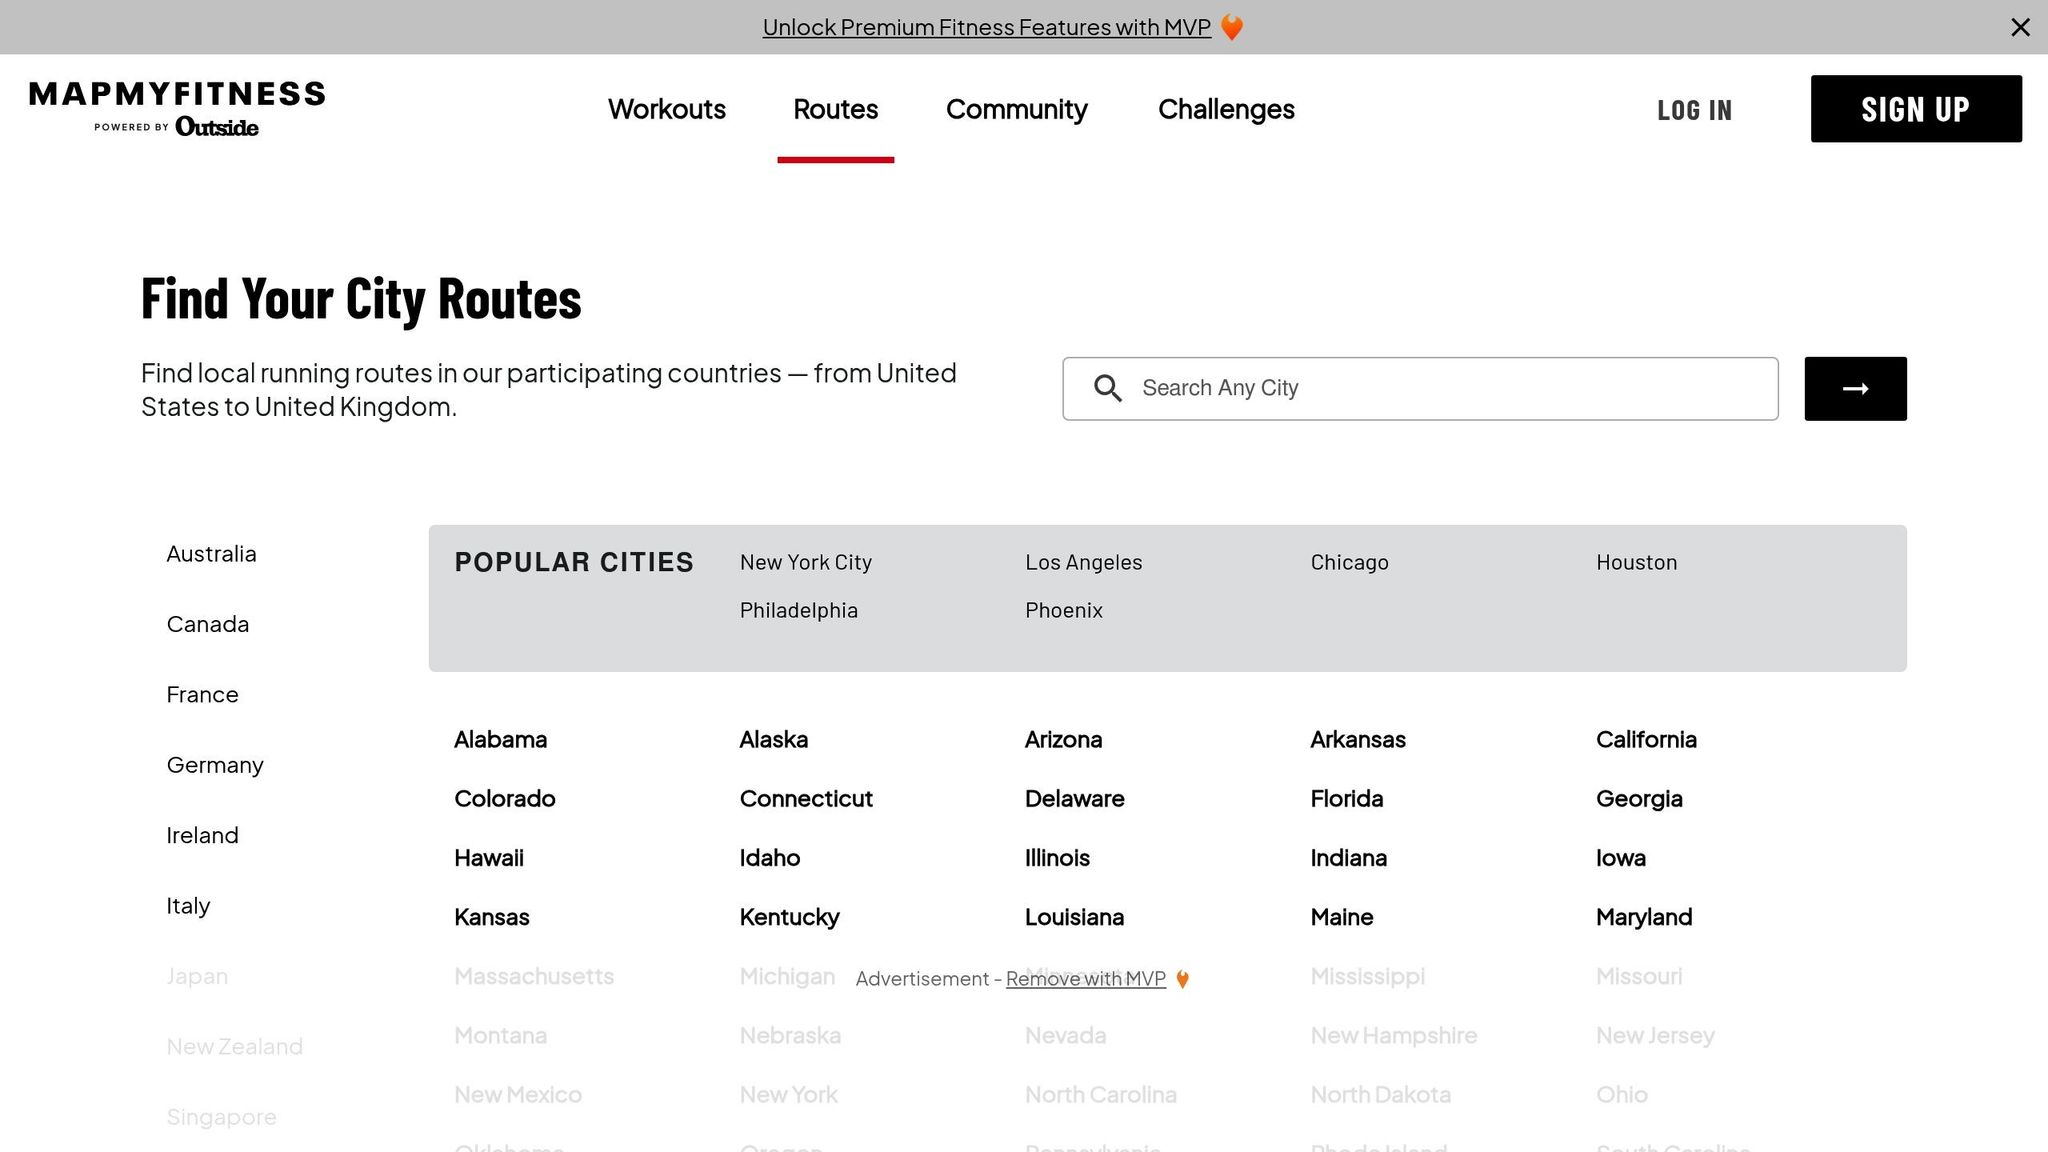This screenshot has width=2048, height=1152.
Task: Navigate to the Community page
Action: pyautogui.click(x=1016, y=110)
